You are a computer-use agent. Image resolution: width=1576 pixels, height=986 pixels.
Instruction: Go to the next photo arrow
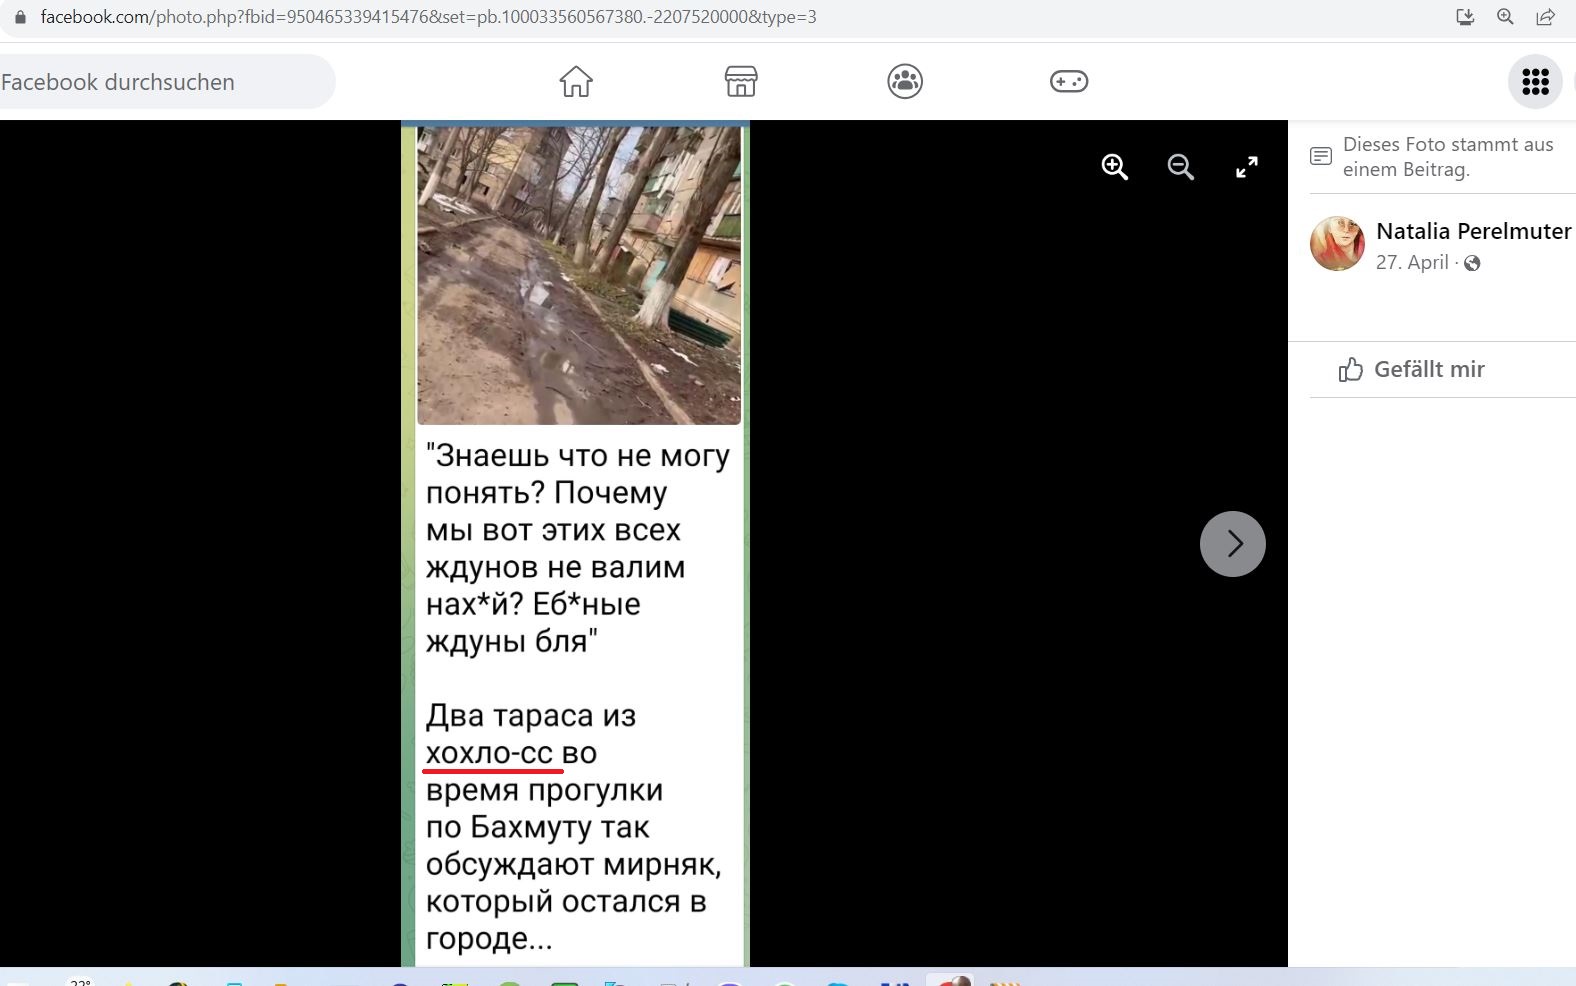point(1233,544)
